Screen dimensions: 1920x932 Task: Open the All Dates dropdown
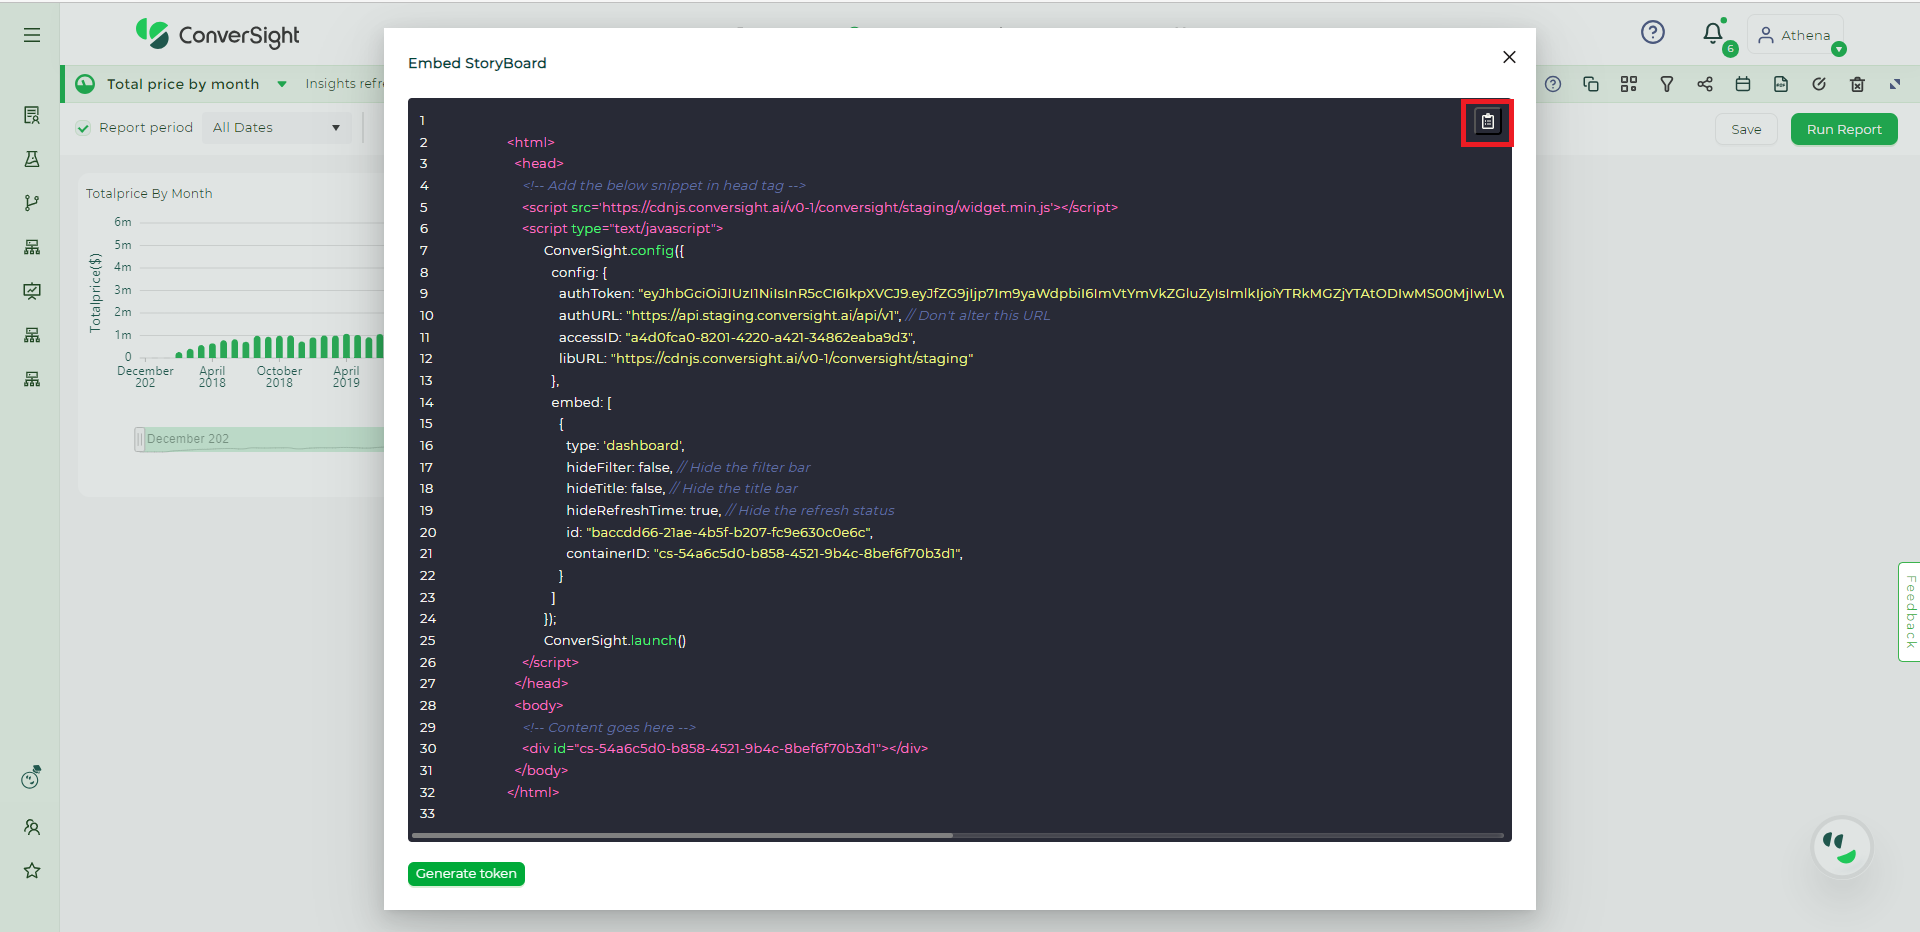277,128
